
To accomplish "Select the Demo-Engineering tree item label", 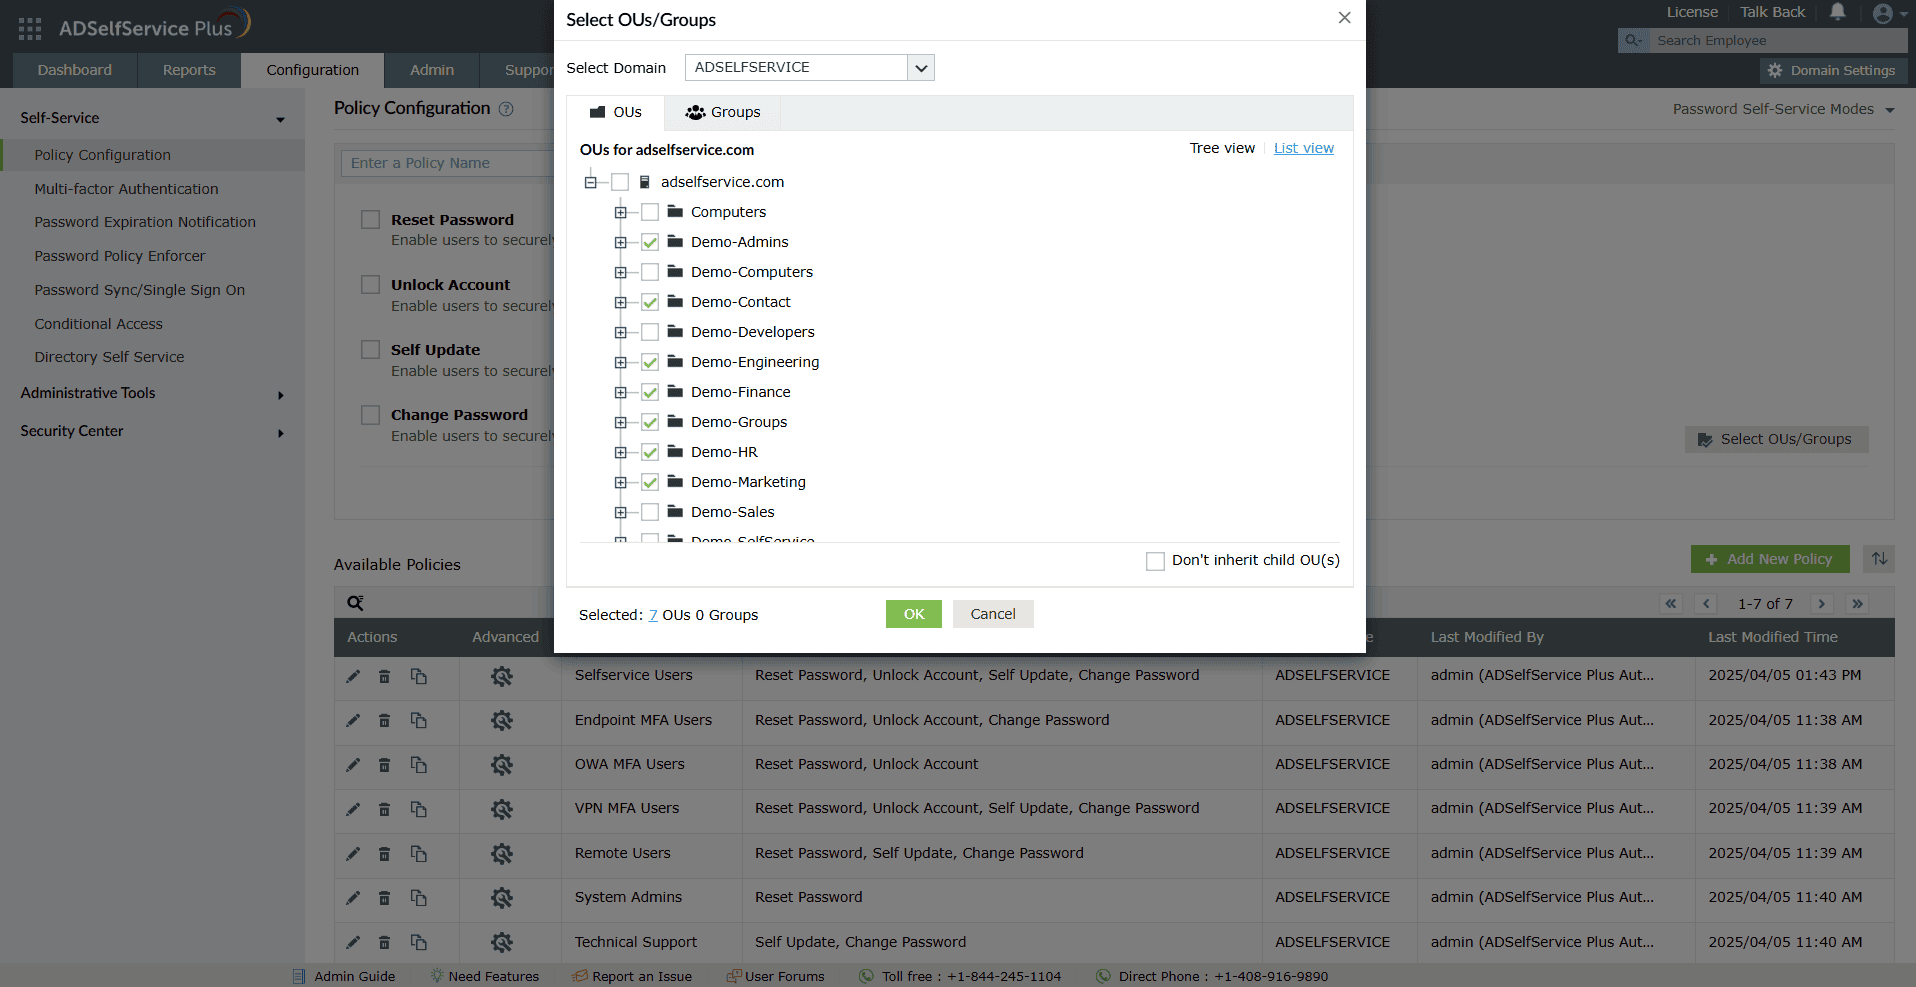I will 755,362.
